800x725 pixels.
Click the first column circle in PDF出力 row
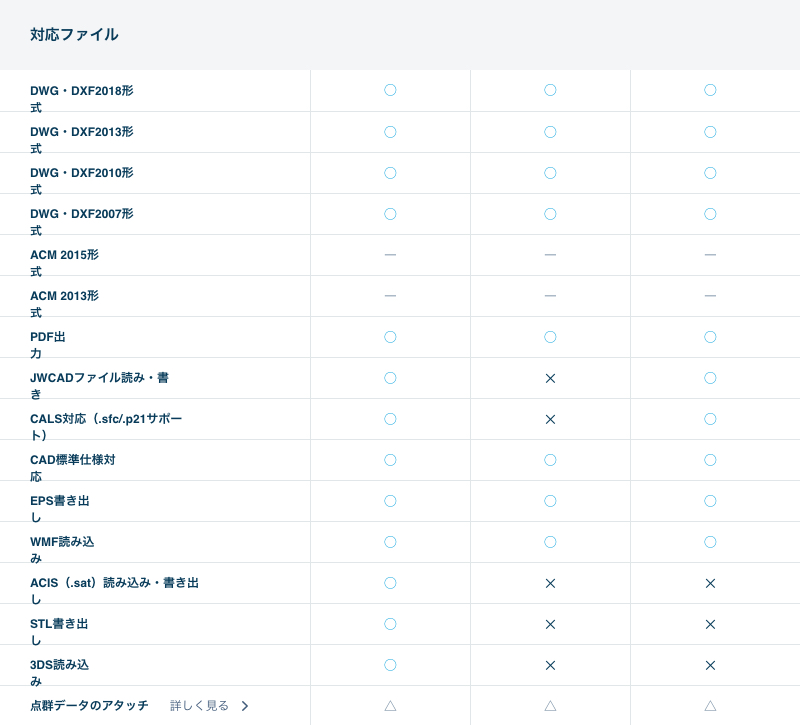pyautogui.click(x=390, y=337)
